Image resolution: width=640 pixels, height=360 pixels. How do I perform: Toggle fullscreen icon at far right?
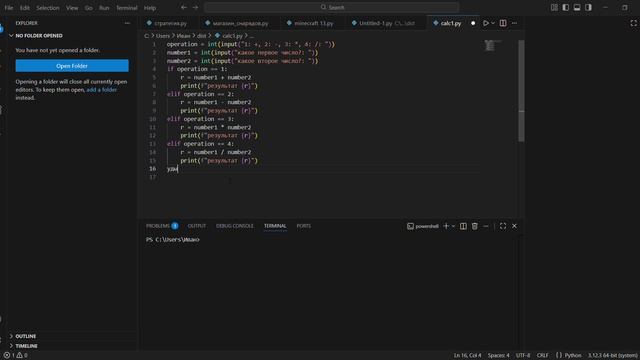[x=633, y=23]
